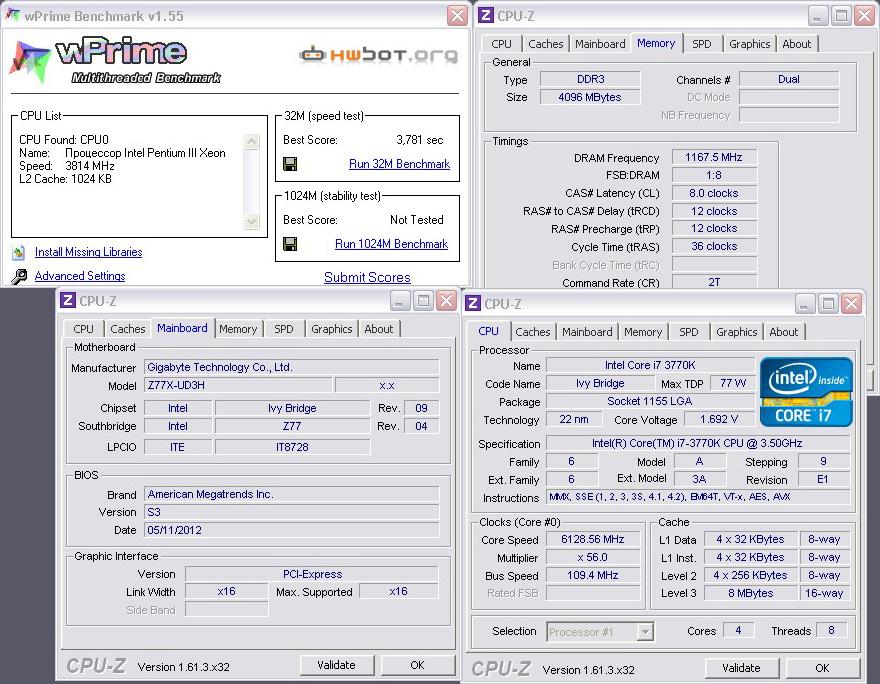Viewport: 880px width, 684px height.
Task: Click floppy save icon for 32M score
Action: tap(290, 164)
